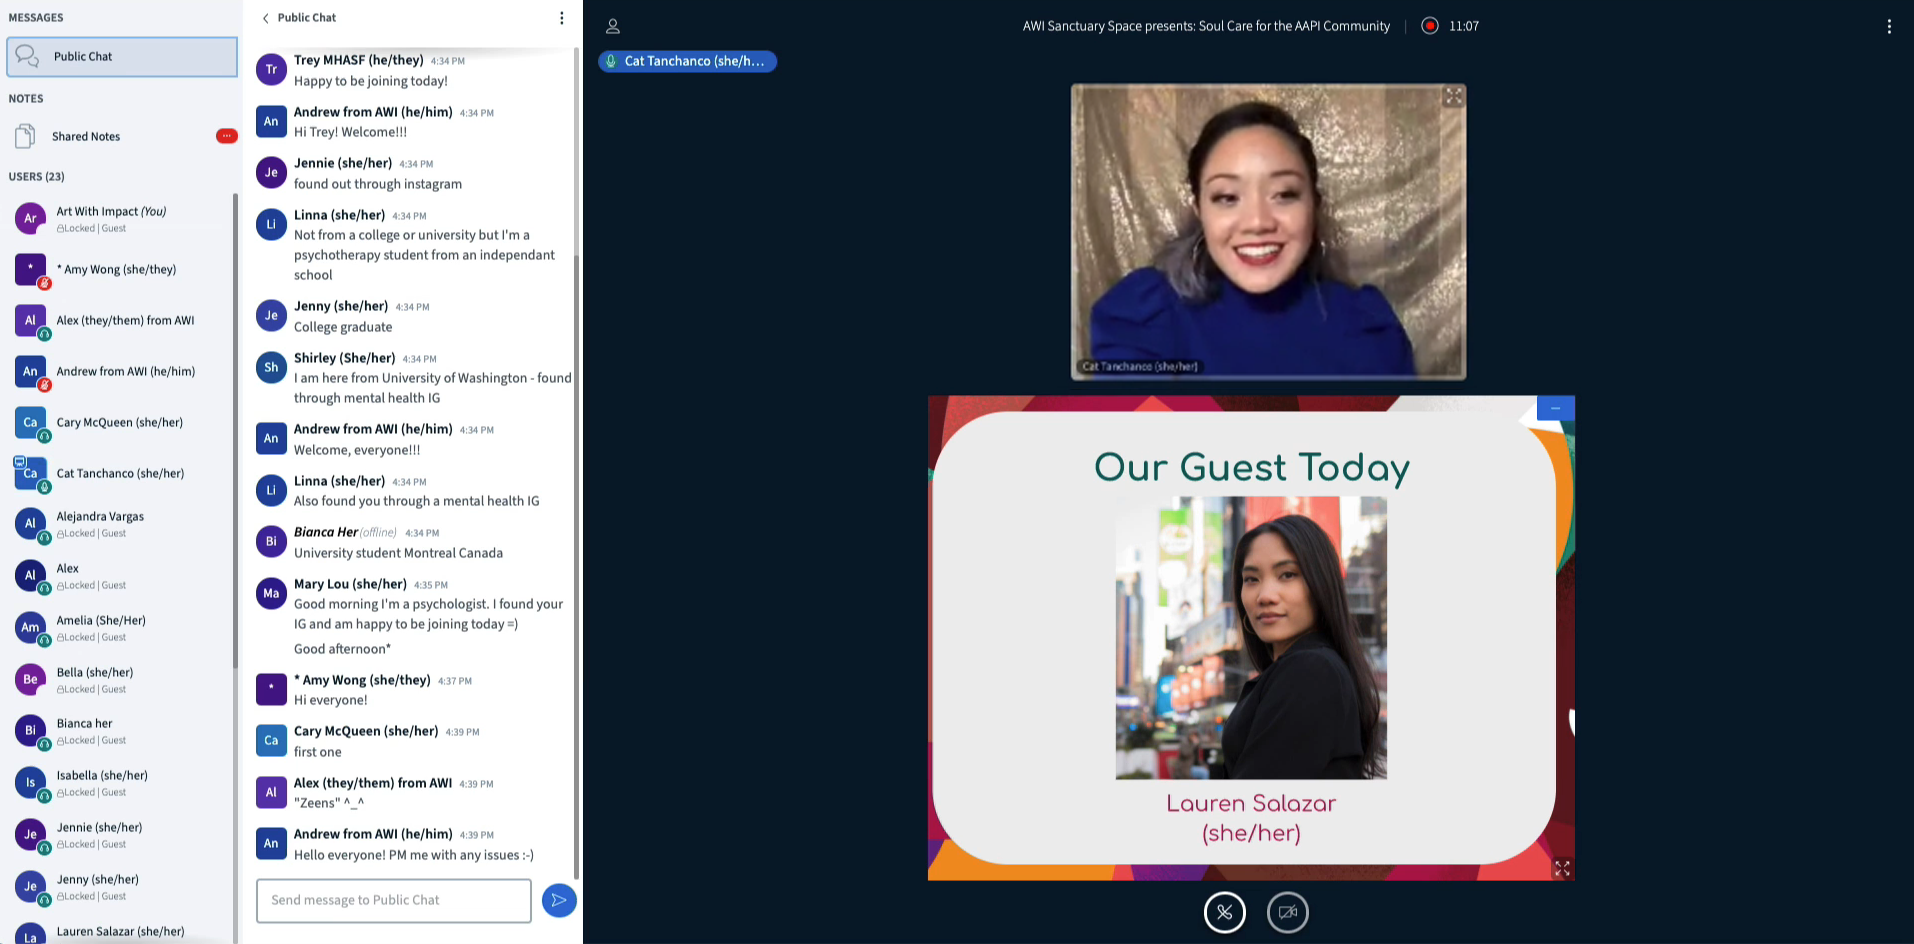This screenshot has height=944, width=1914.
Task: Select user Bianca her in users list
Action: pyautogui.click(x=120, y=731)
